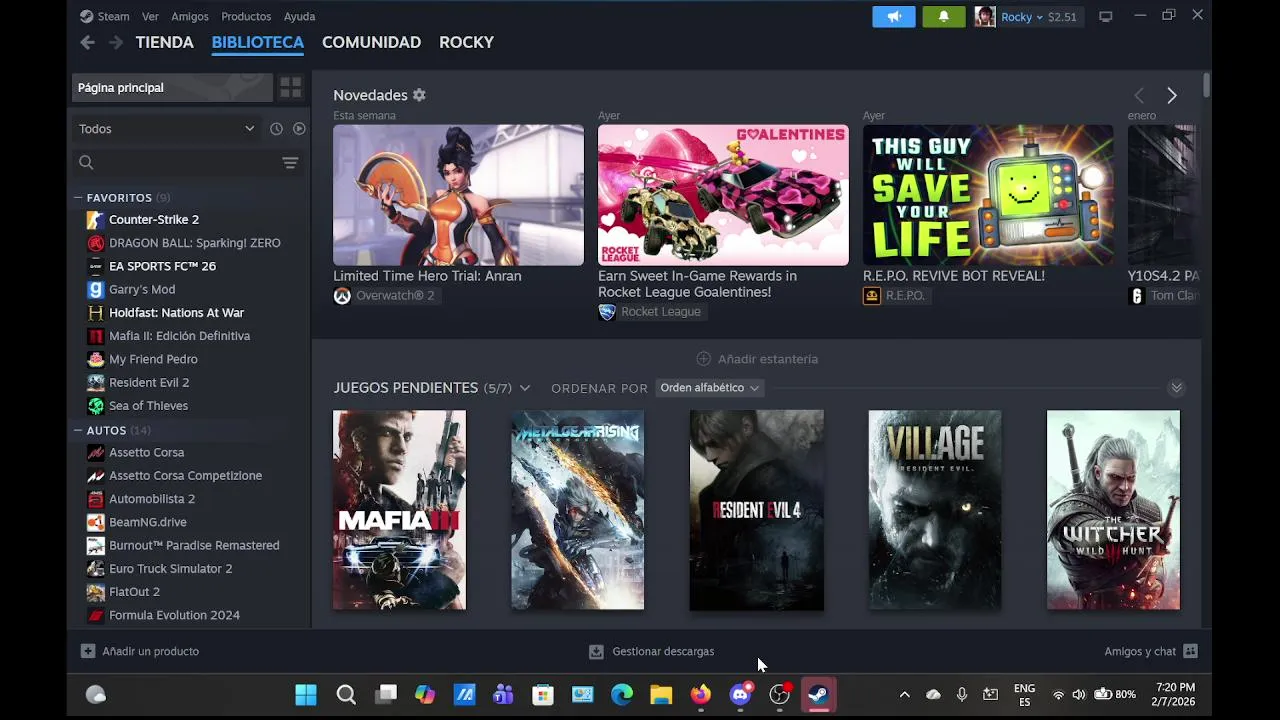Open The Witcher Wild Hunt cover
The height and width of the screenshot is (720, 1280).
1113,510
